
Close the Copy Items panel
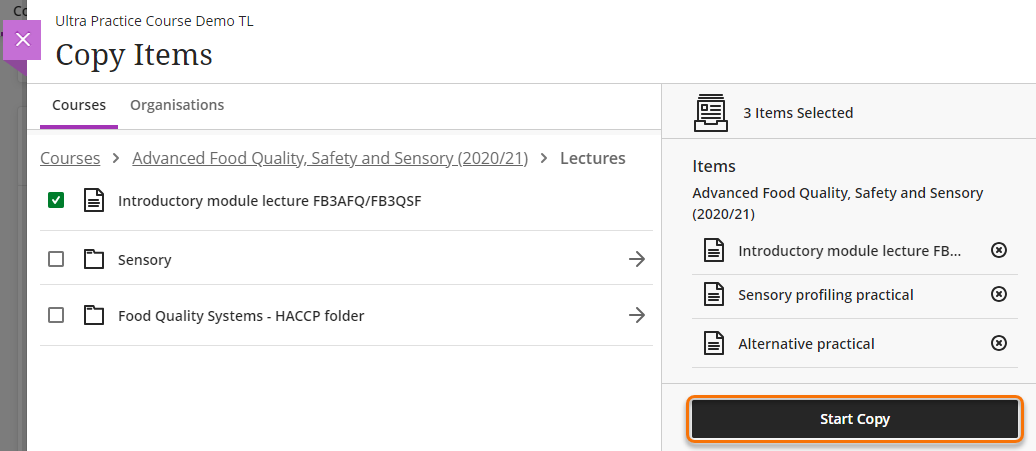coord(23,40)
